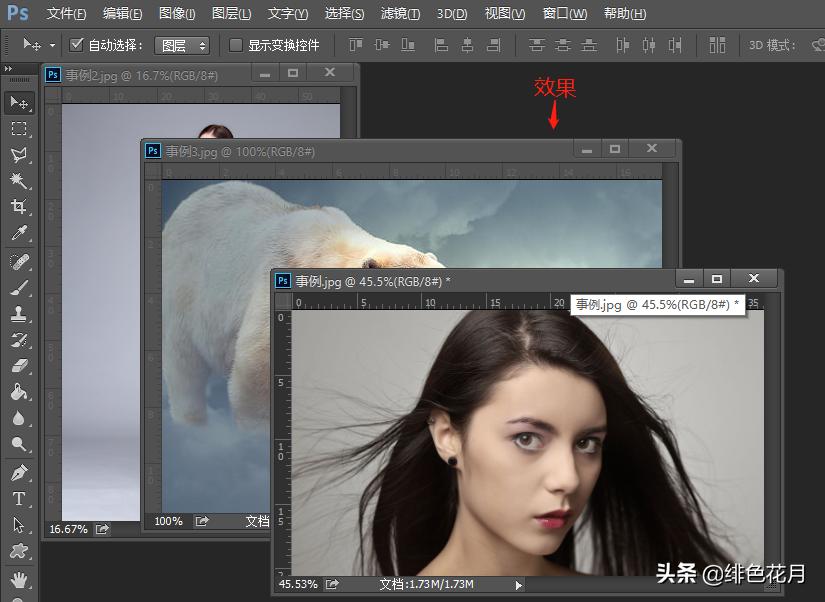Activate the Eraser tool
825x602 pixels.
pos(19,366)
